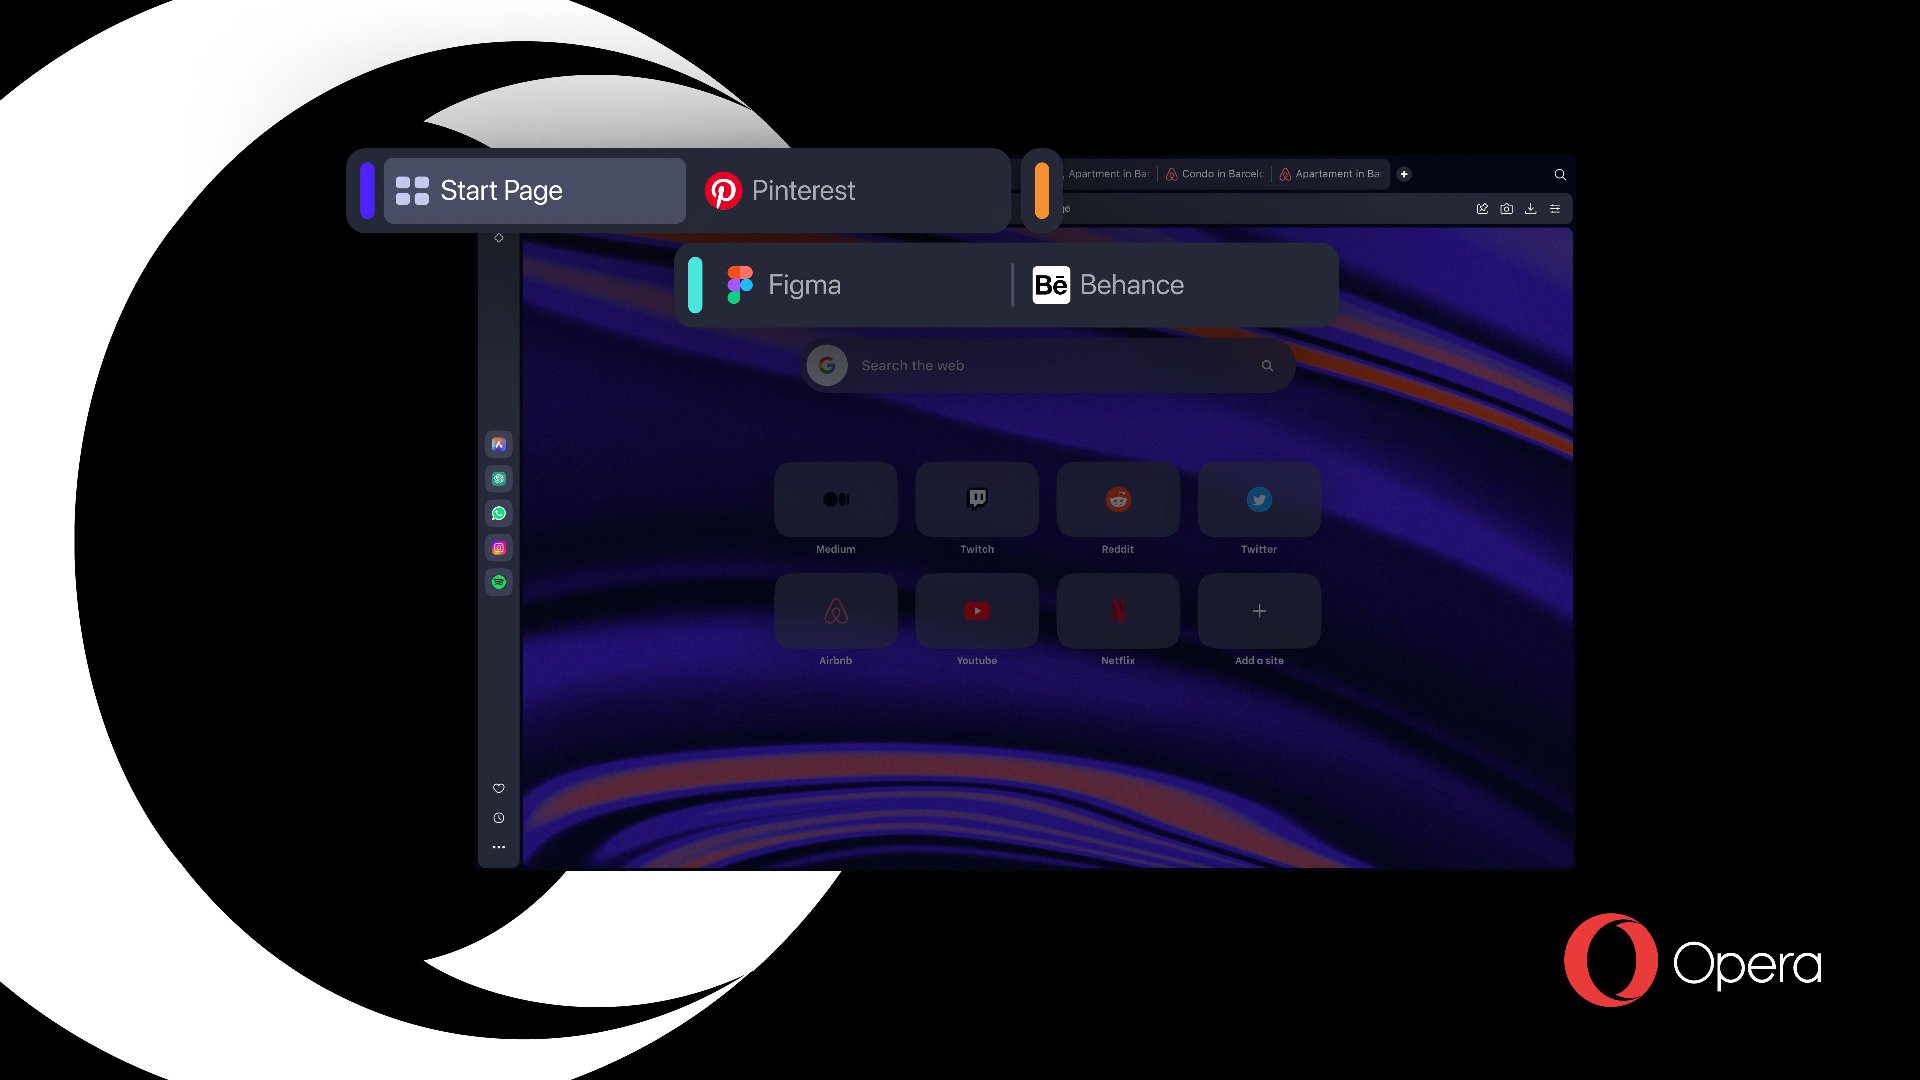Click the Search the web field
The height and width of the screenshot is (1080, 1920).
coord(1050,366)
